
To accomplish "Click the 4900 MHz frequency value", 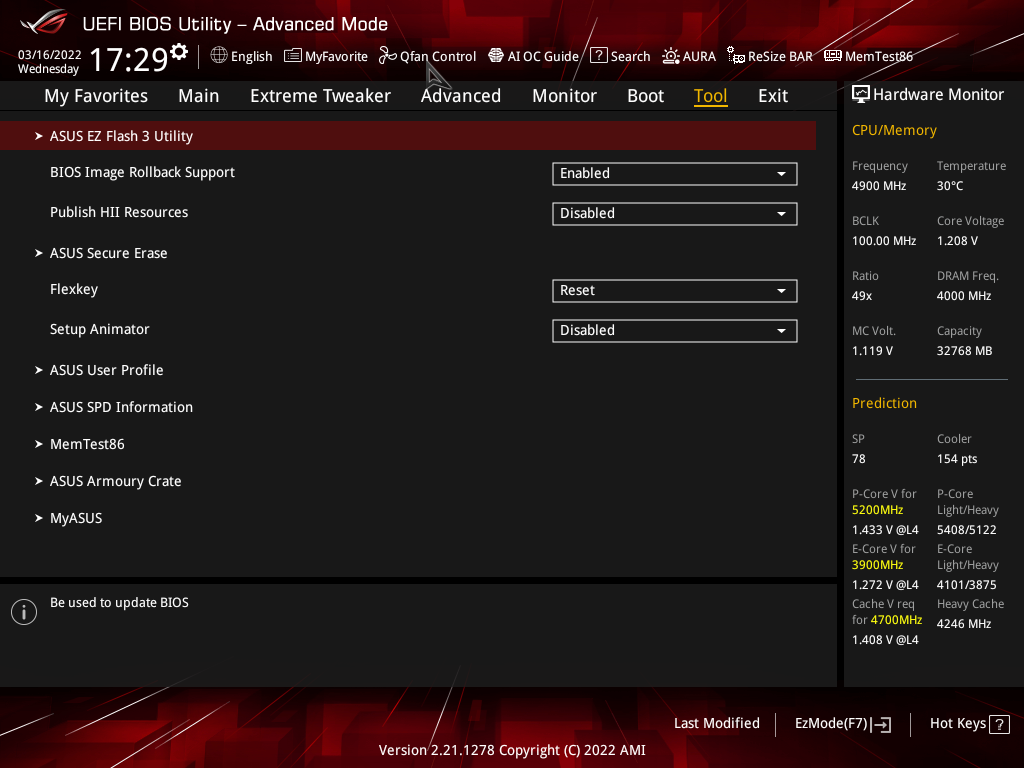I will click(x=879, y=186).
